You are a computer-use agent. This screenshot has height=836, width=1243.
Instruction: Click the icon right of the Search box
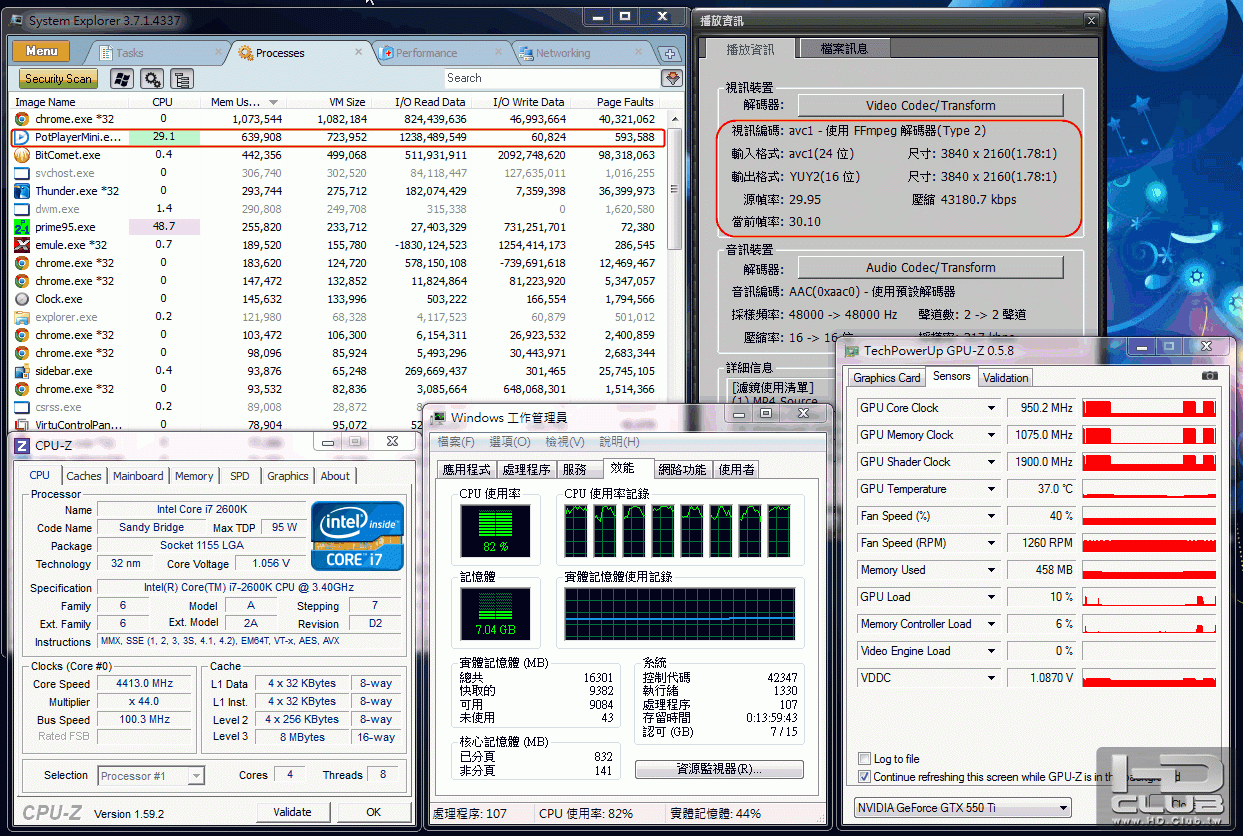[672, 78]
